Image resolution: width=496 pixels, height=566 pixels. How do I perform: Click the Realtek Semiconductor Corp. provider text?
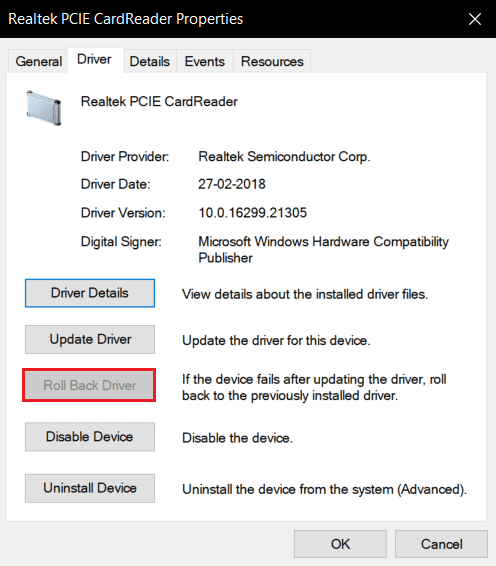pos(284,157)
